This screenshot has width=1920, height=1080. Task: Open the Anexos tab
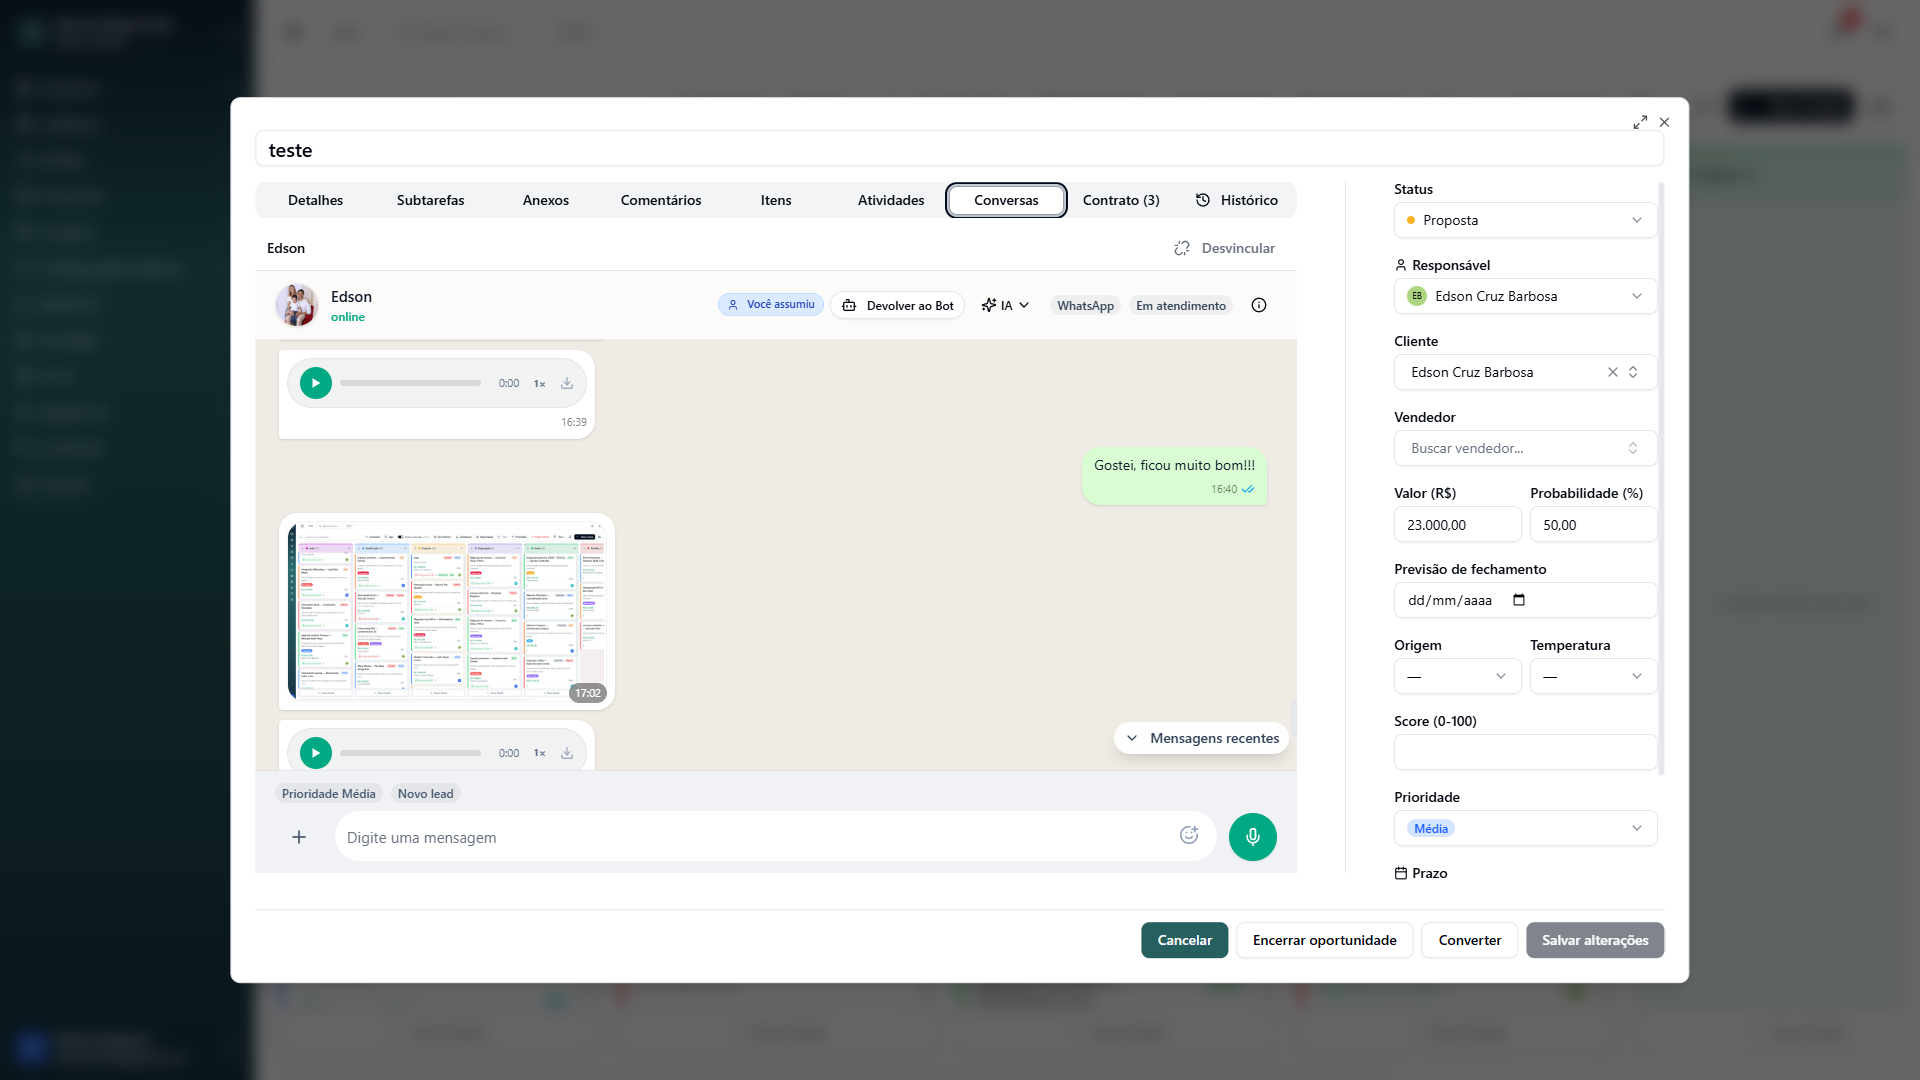coord(545,200)
